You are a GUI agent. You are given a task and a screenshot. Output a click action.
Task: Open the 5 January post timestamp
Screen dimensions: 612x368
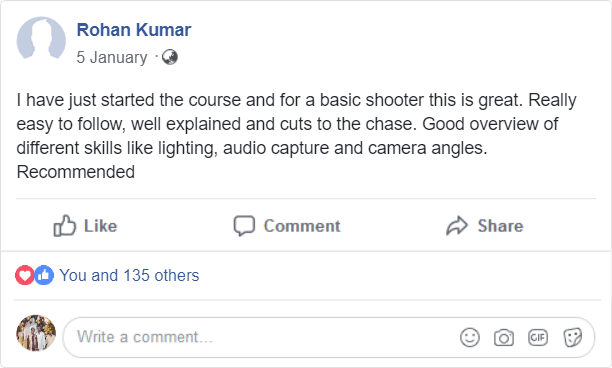point(112,57)
